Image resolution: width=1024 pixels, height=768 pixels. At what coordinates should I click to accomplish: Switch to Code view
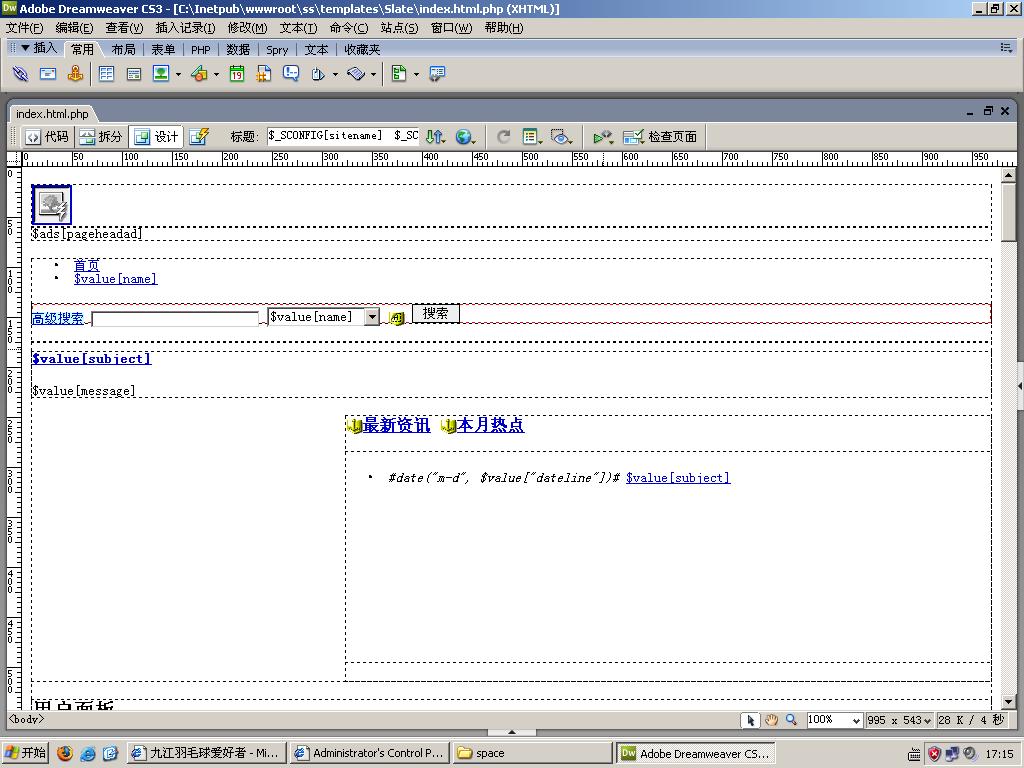coord(47,136)
